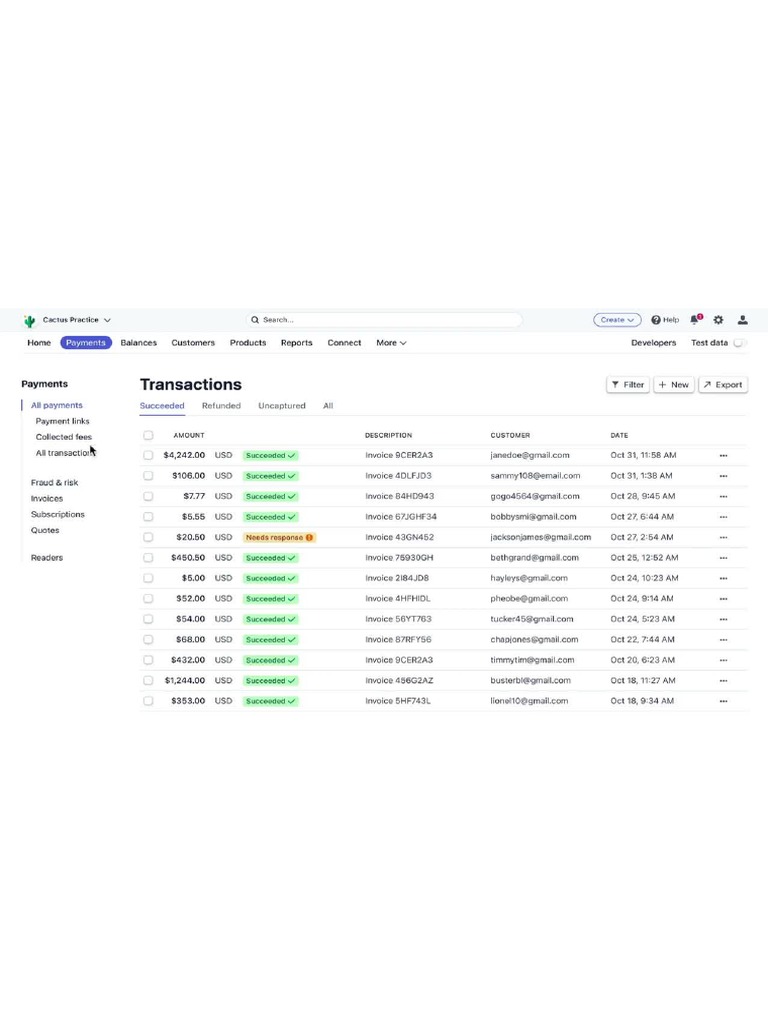768x1024 pixels.
Task: Expand the More menu in navigation
Action: 391,343
